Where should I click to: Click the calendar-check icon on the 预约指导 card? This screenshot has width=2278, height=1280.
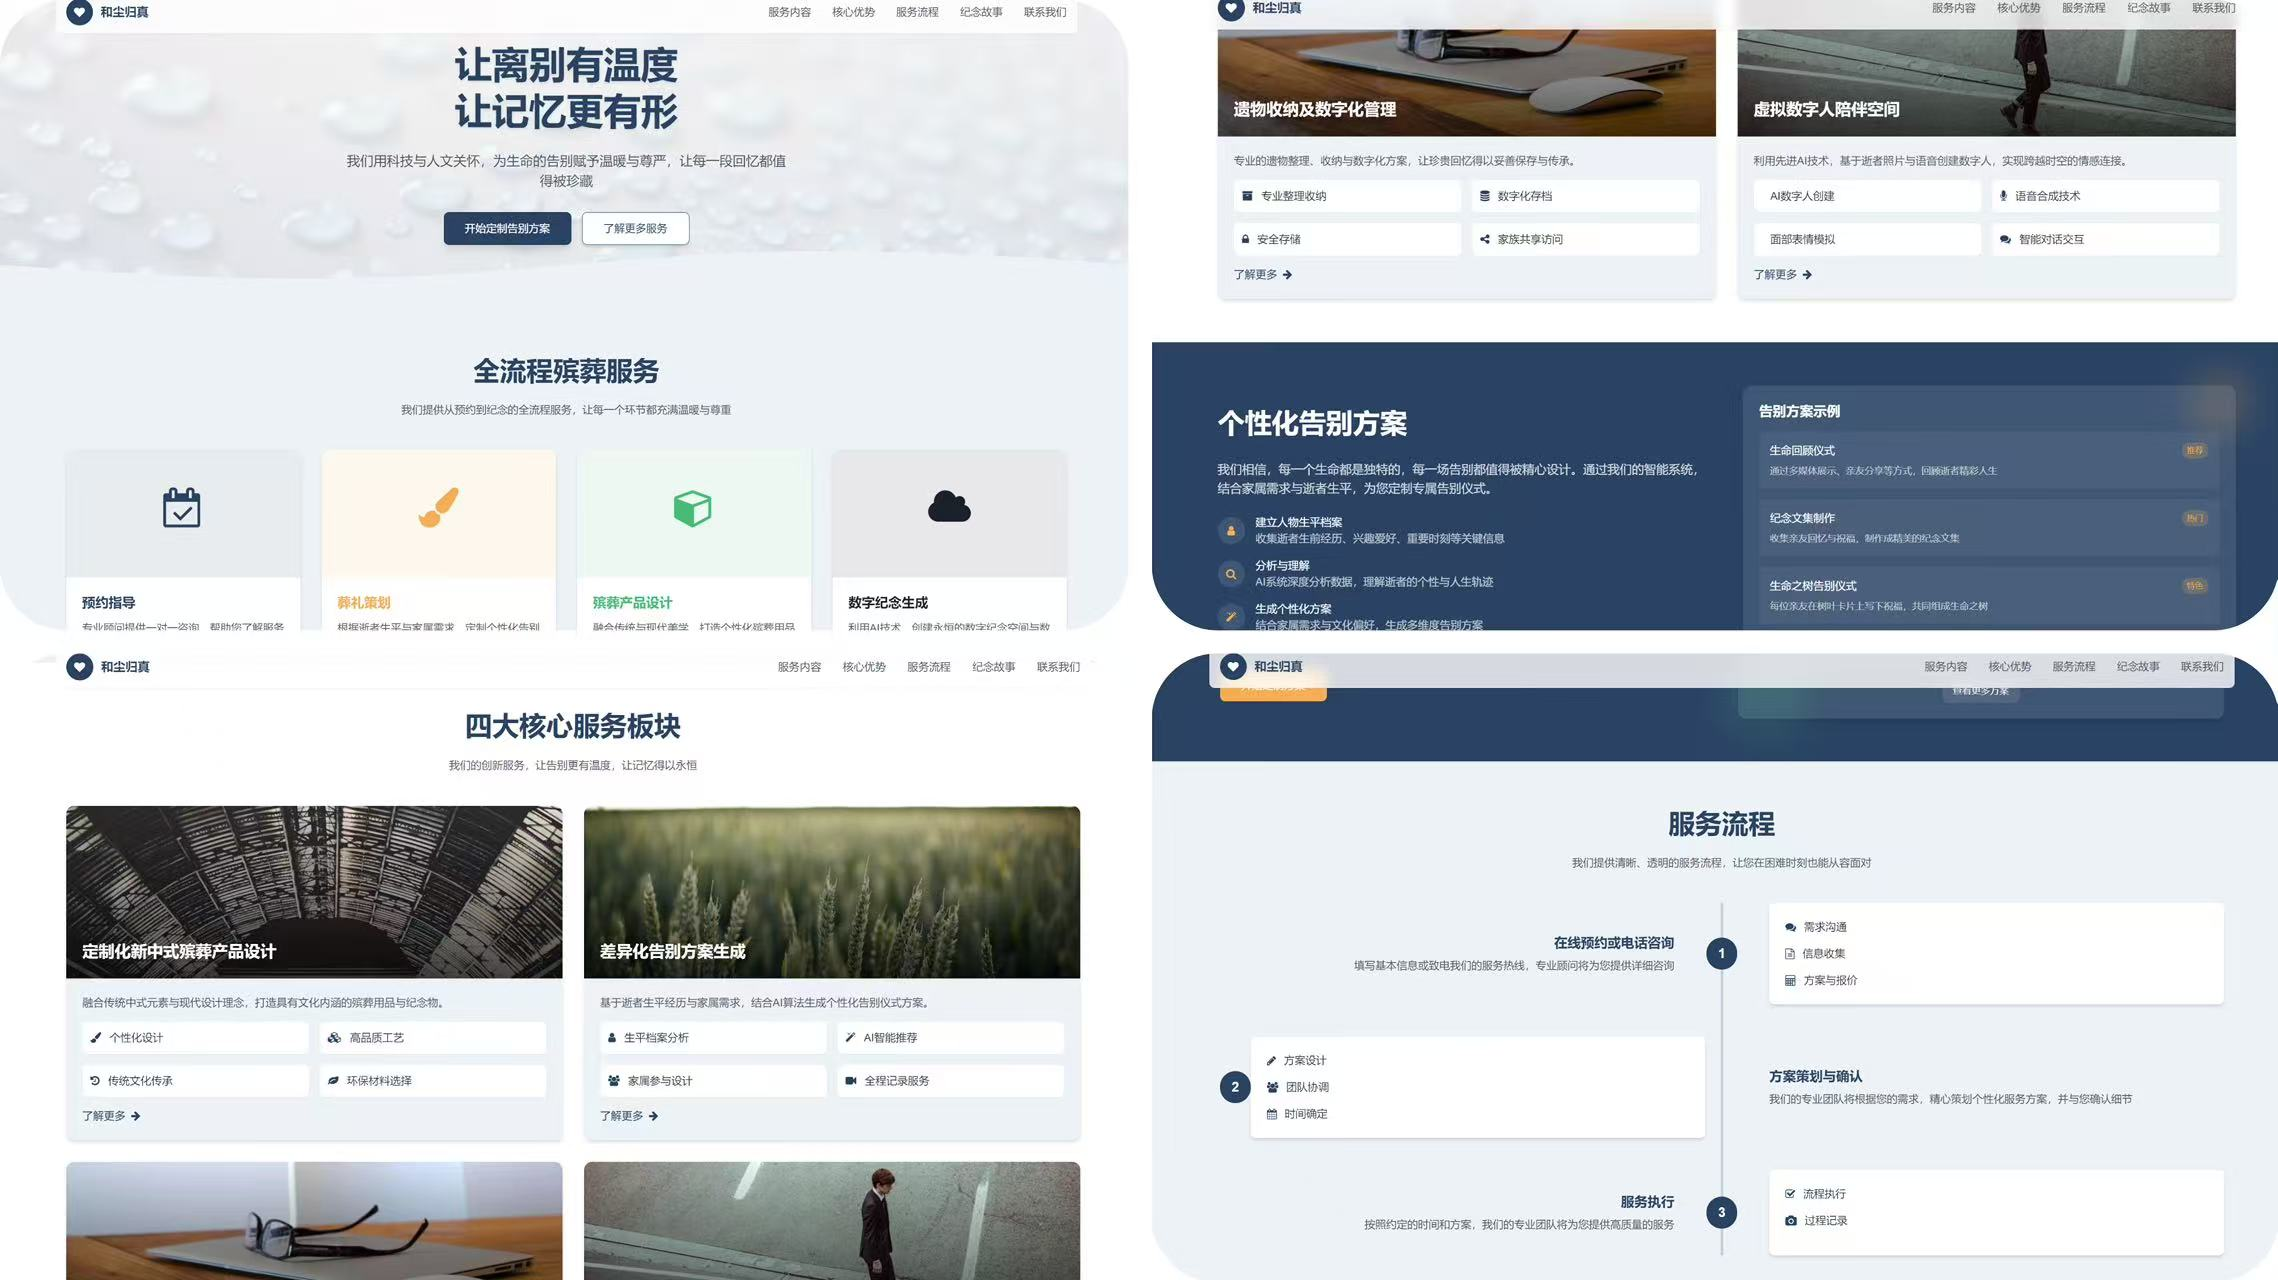pos(182,508)
